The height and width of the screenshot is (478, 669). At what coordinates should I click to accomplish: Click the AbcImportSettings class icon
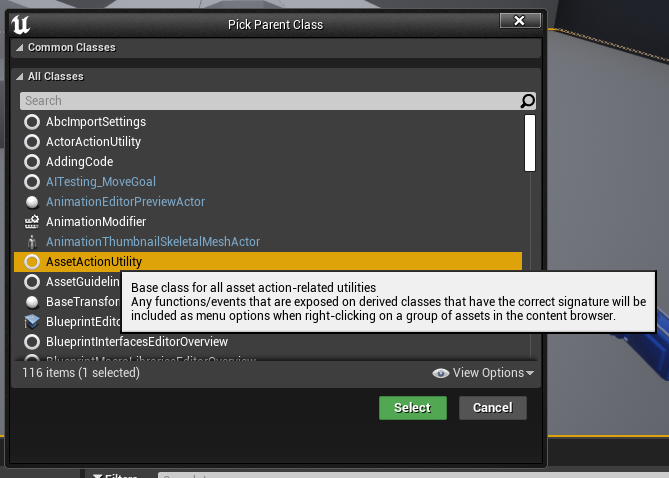[32, 122]
